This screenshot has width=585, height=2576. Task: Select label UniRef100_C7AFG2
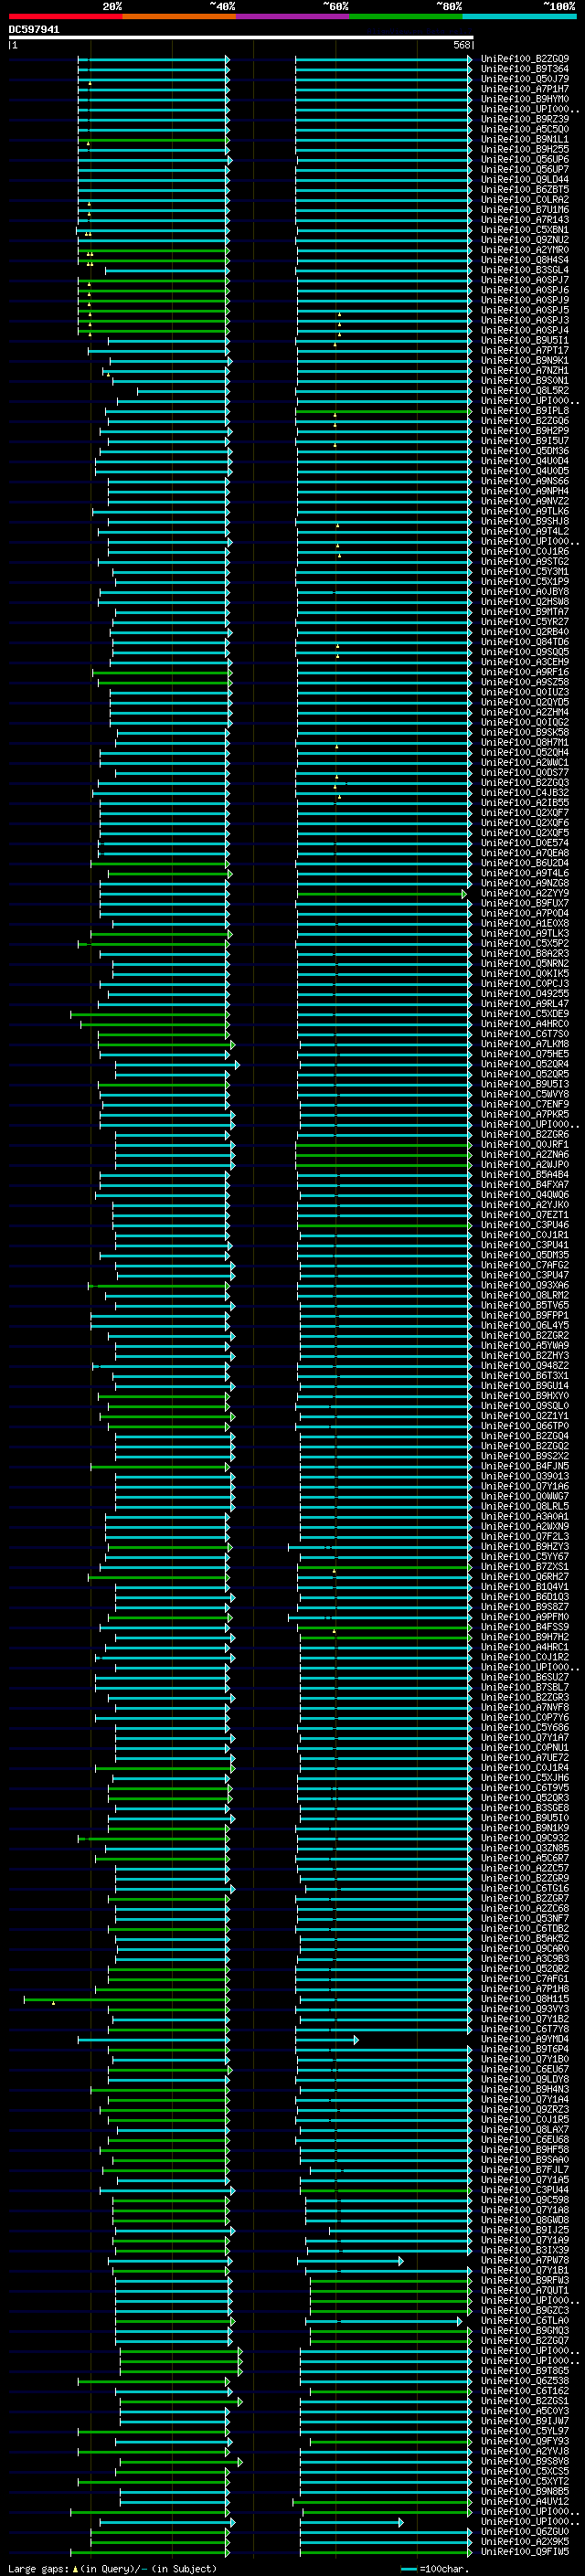525,1265
